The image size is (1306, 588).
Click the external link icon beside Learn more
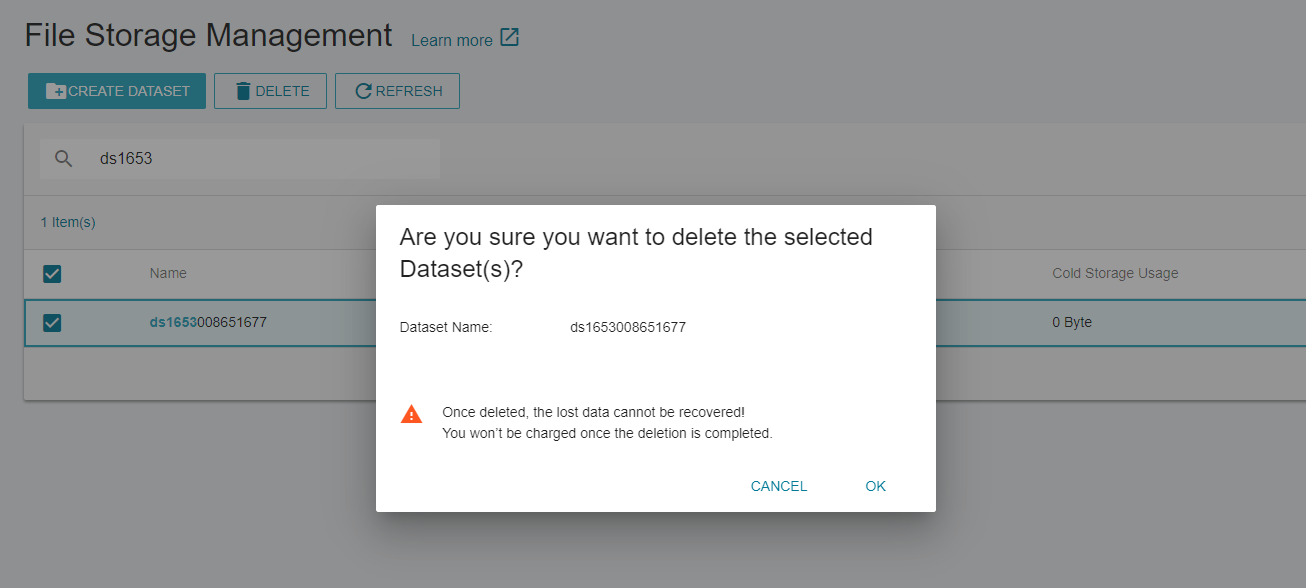509,38
